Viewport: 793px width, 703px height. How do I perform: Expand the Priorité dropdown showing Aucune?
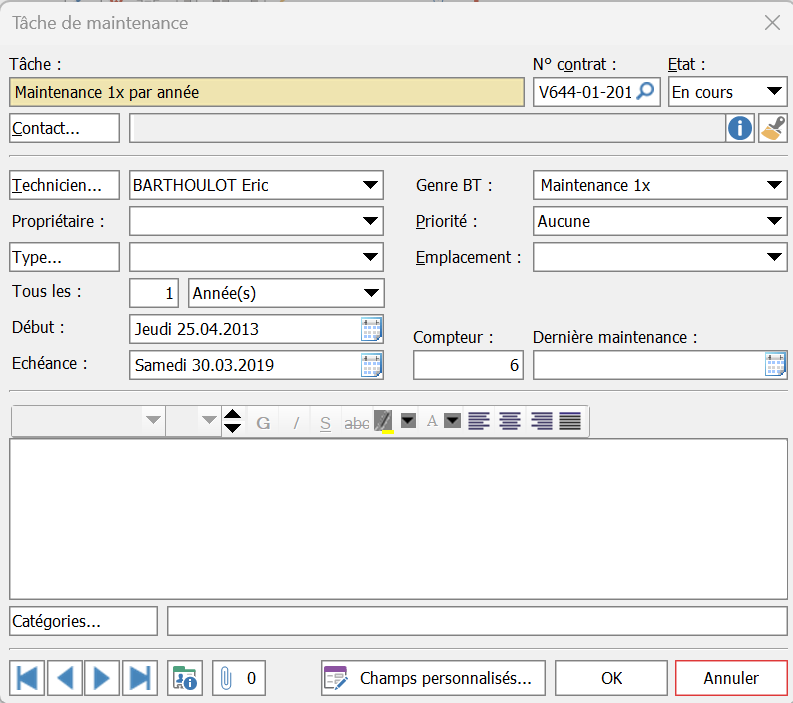point(774,221)
